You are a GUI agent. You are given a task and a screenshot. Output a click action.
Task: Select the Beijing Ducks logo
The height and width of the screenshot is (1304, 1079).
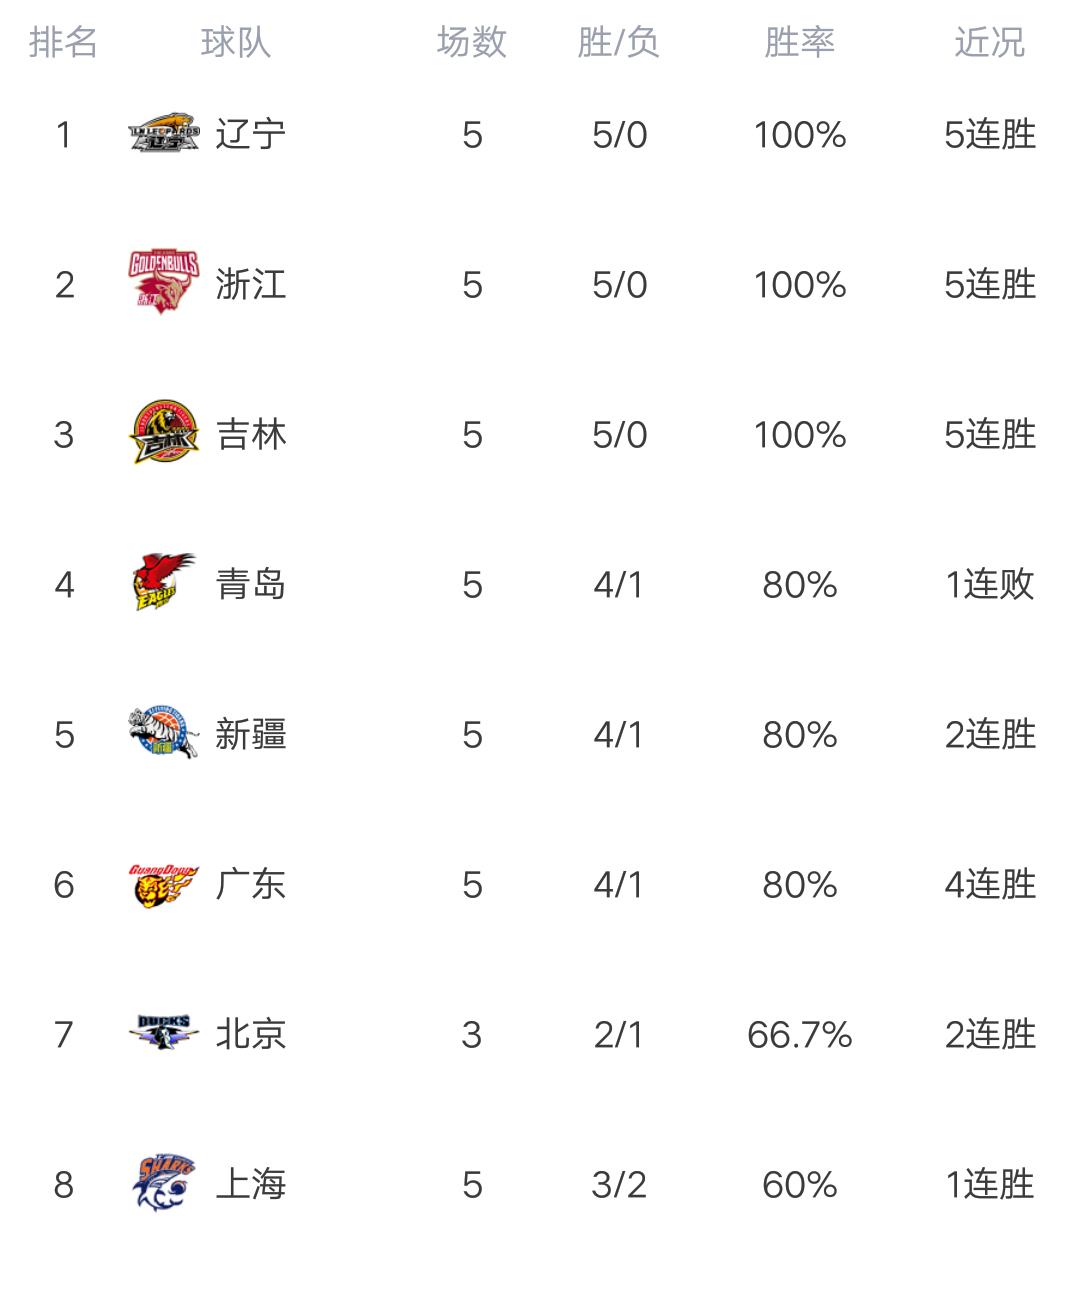pyautogui.click(x=164, y=1033)
